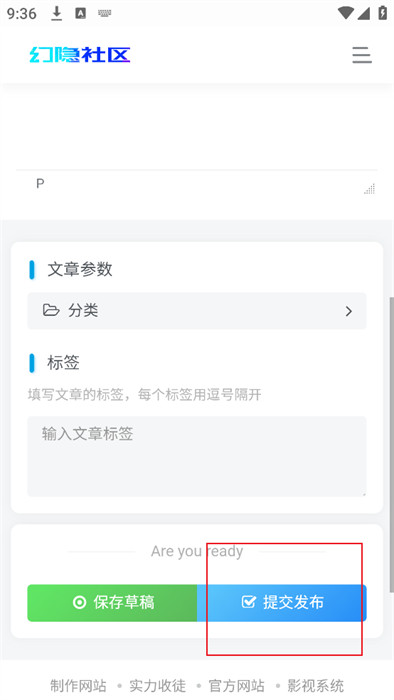The height and width of the screenshot is (700, 394).
Task: Open the 影视系统 footer link
Action: click(315, 685)
